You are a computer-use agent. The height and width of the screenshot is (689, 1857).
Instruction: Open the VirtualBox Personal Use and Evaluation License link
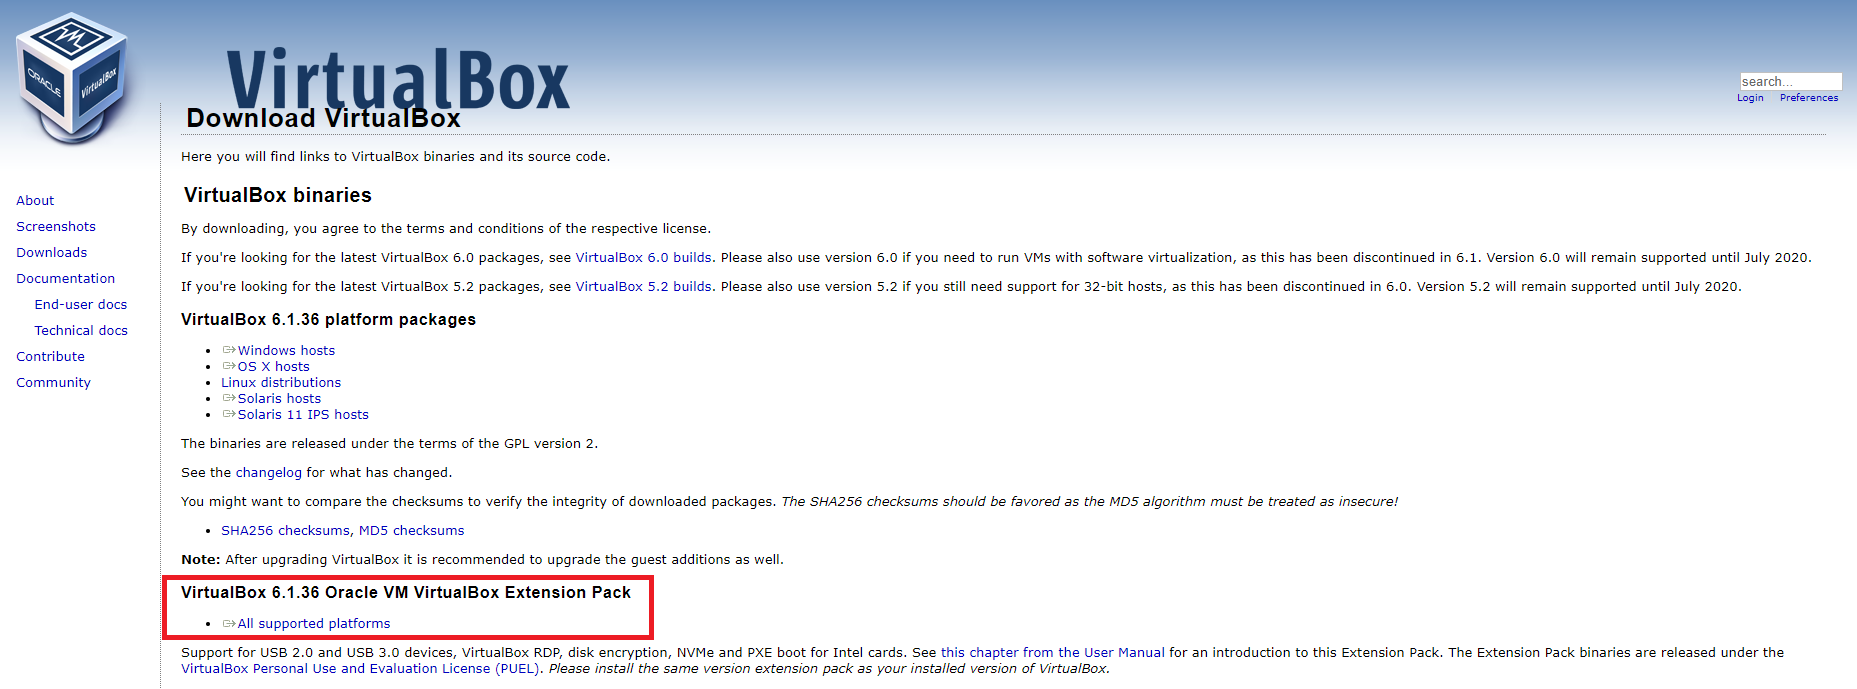pyautogui.click(x=360, y=669)
